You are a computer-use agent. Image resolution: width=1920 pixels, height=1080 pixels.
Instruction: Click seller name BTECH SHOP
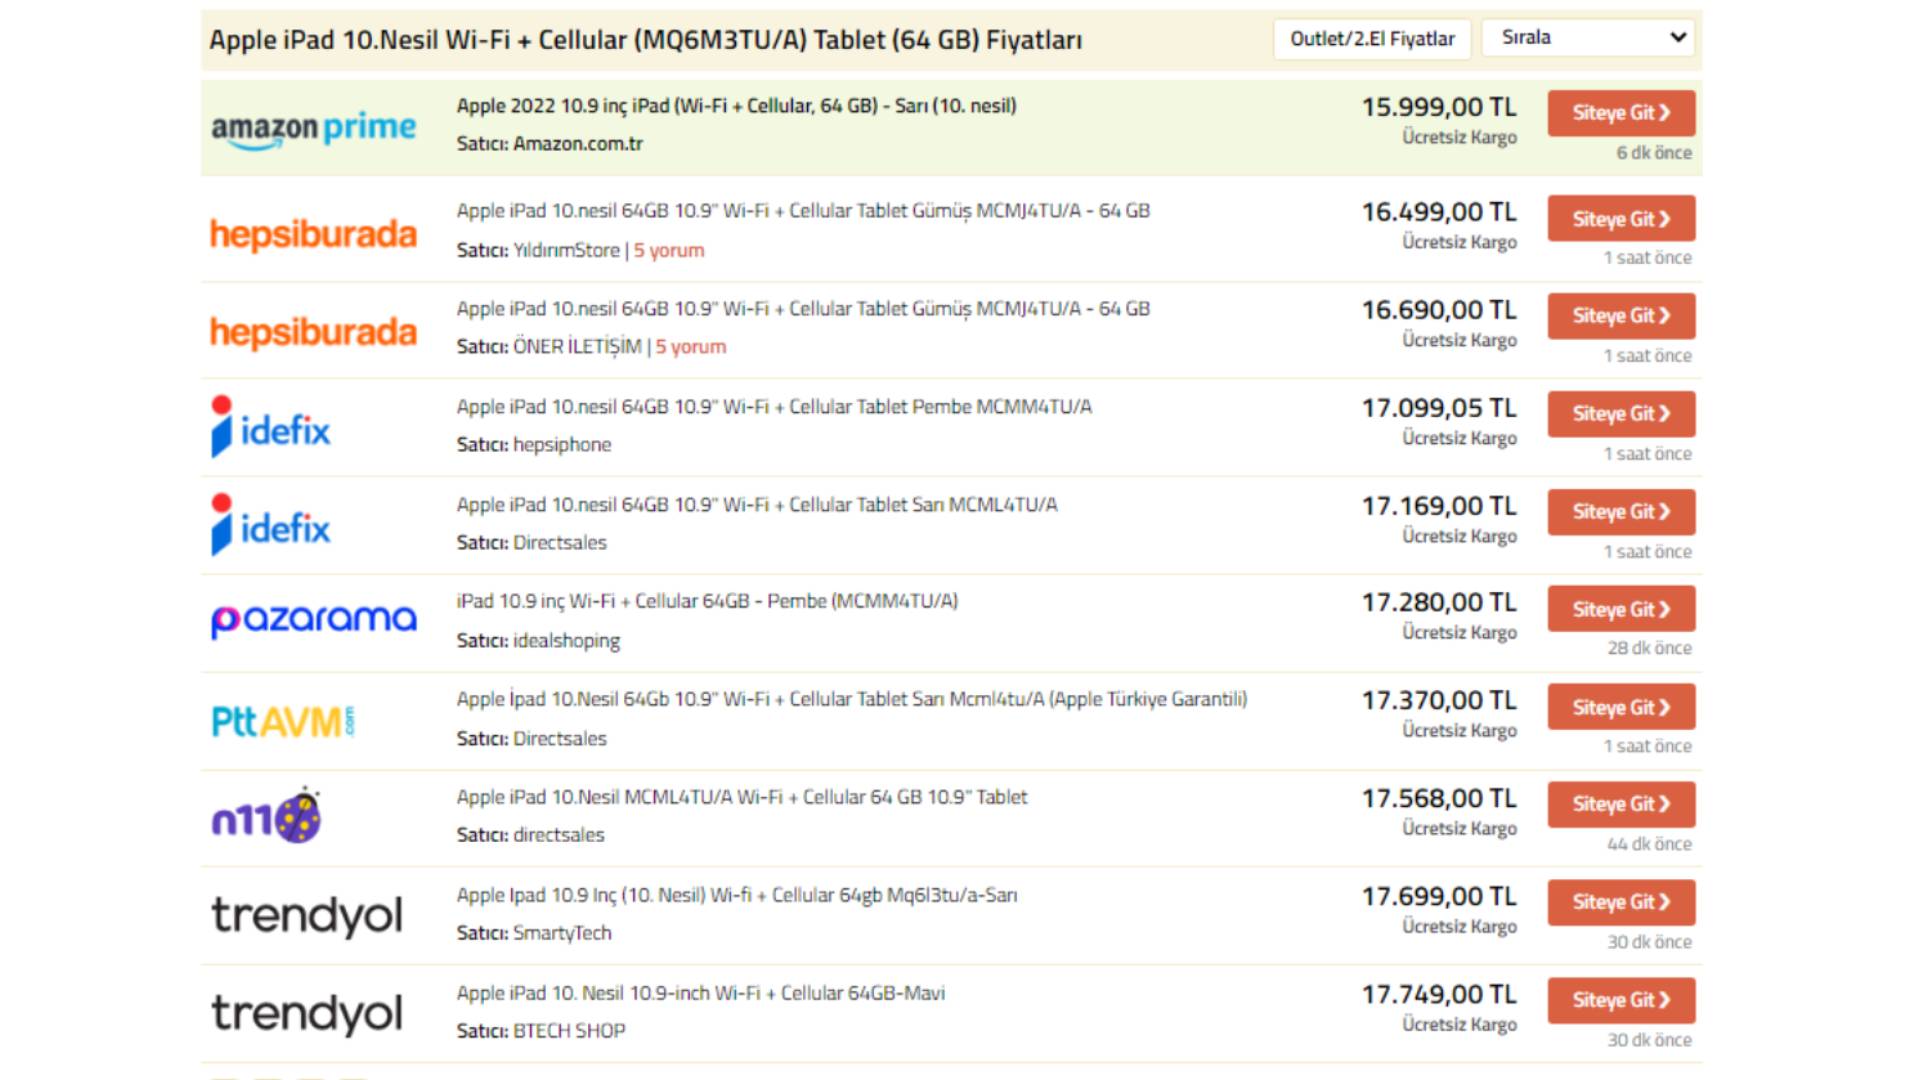coord(569,1031)
